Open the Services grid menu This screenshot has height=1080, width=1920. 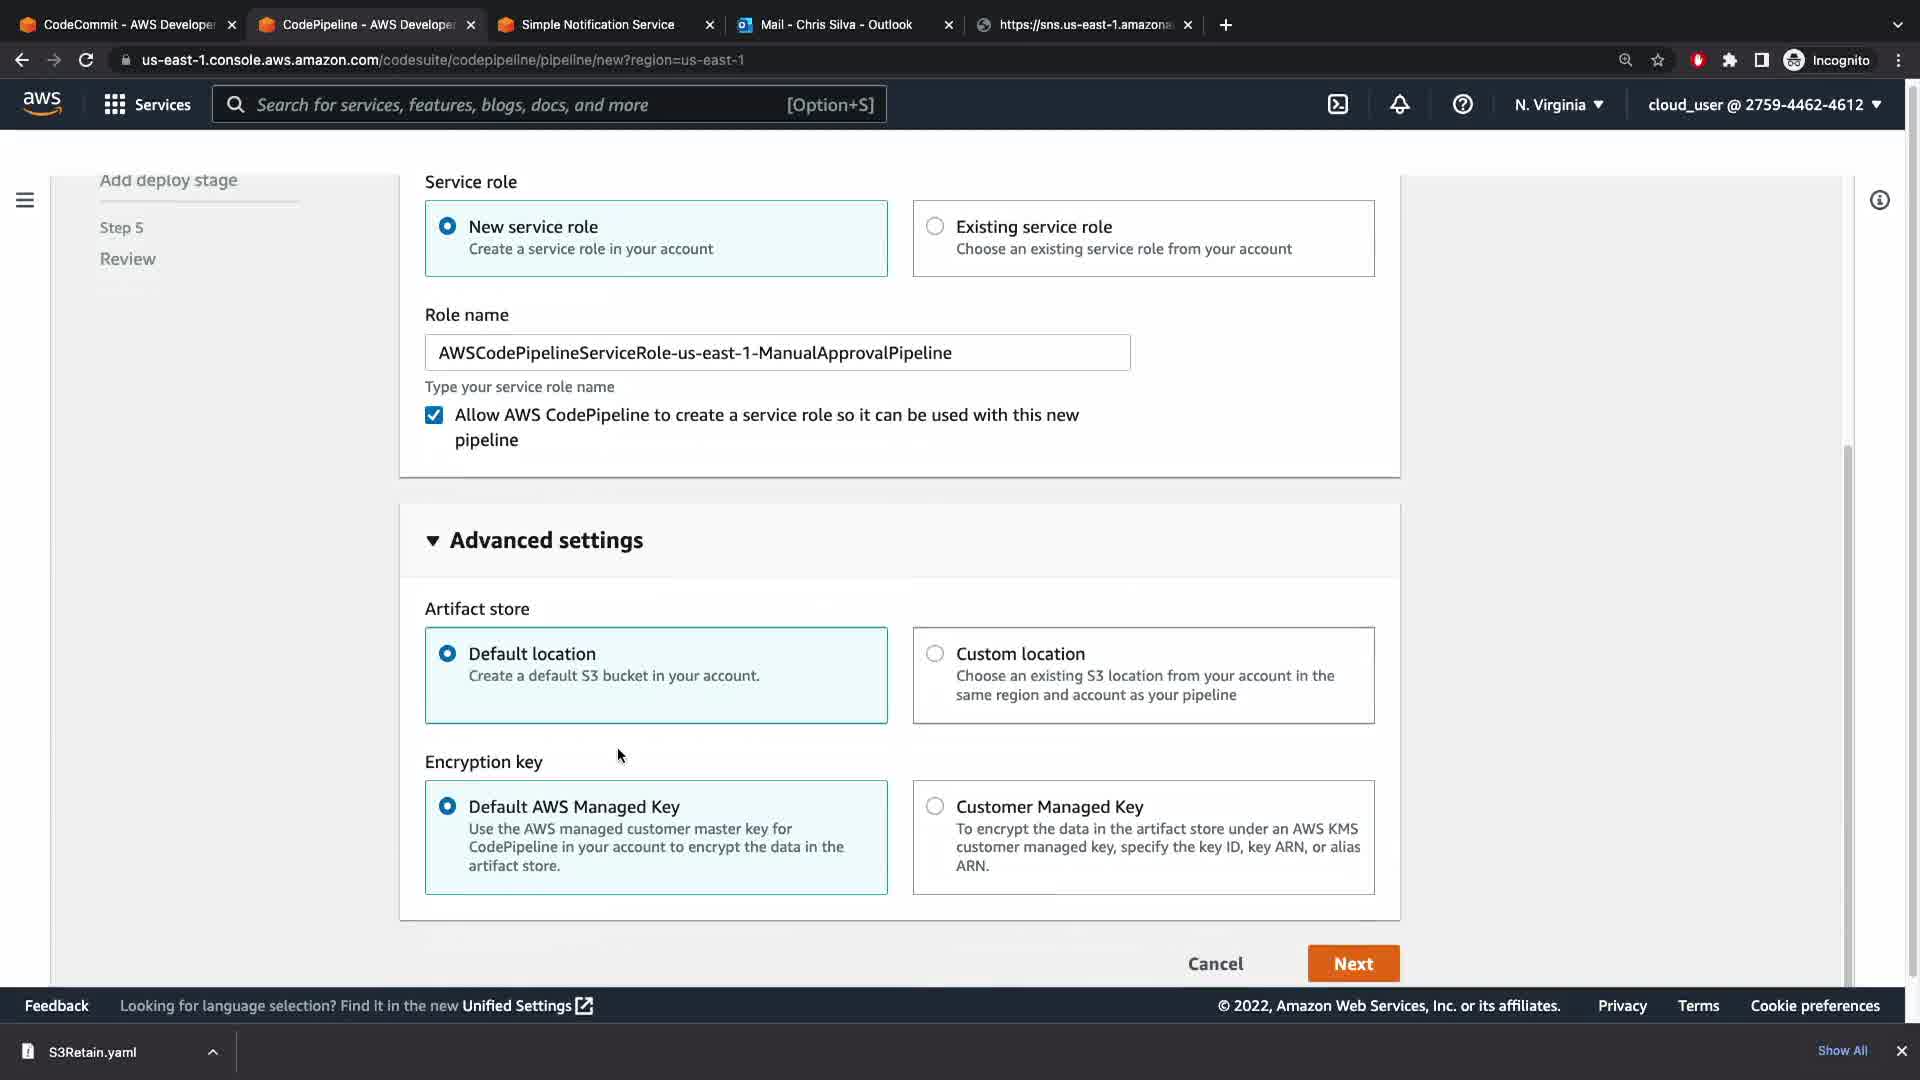pyautogui.click(x=147, y=104)
